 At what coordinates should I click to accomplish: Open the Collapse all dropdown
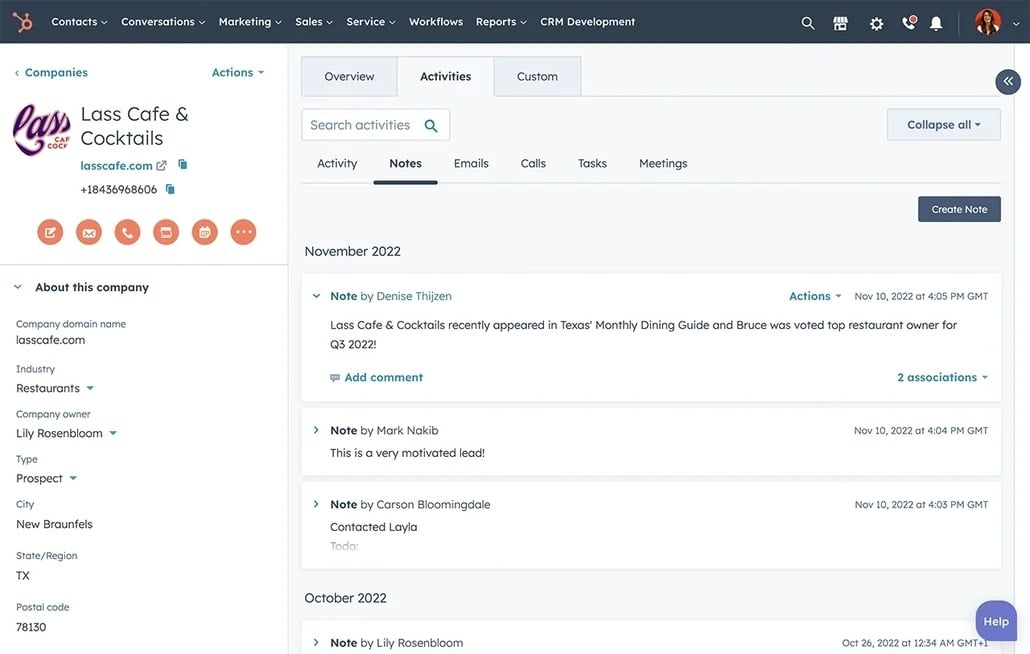tap(942, 123)
